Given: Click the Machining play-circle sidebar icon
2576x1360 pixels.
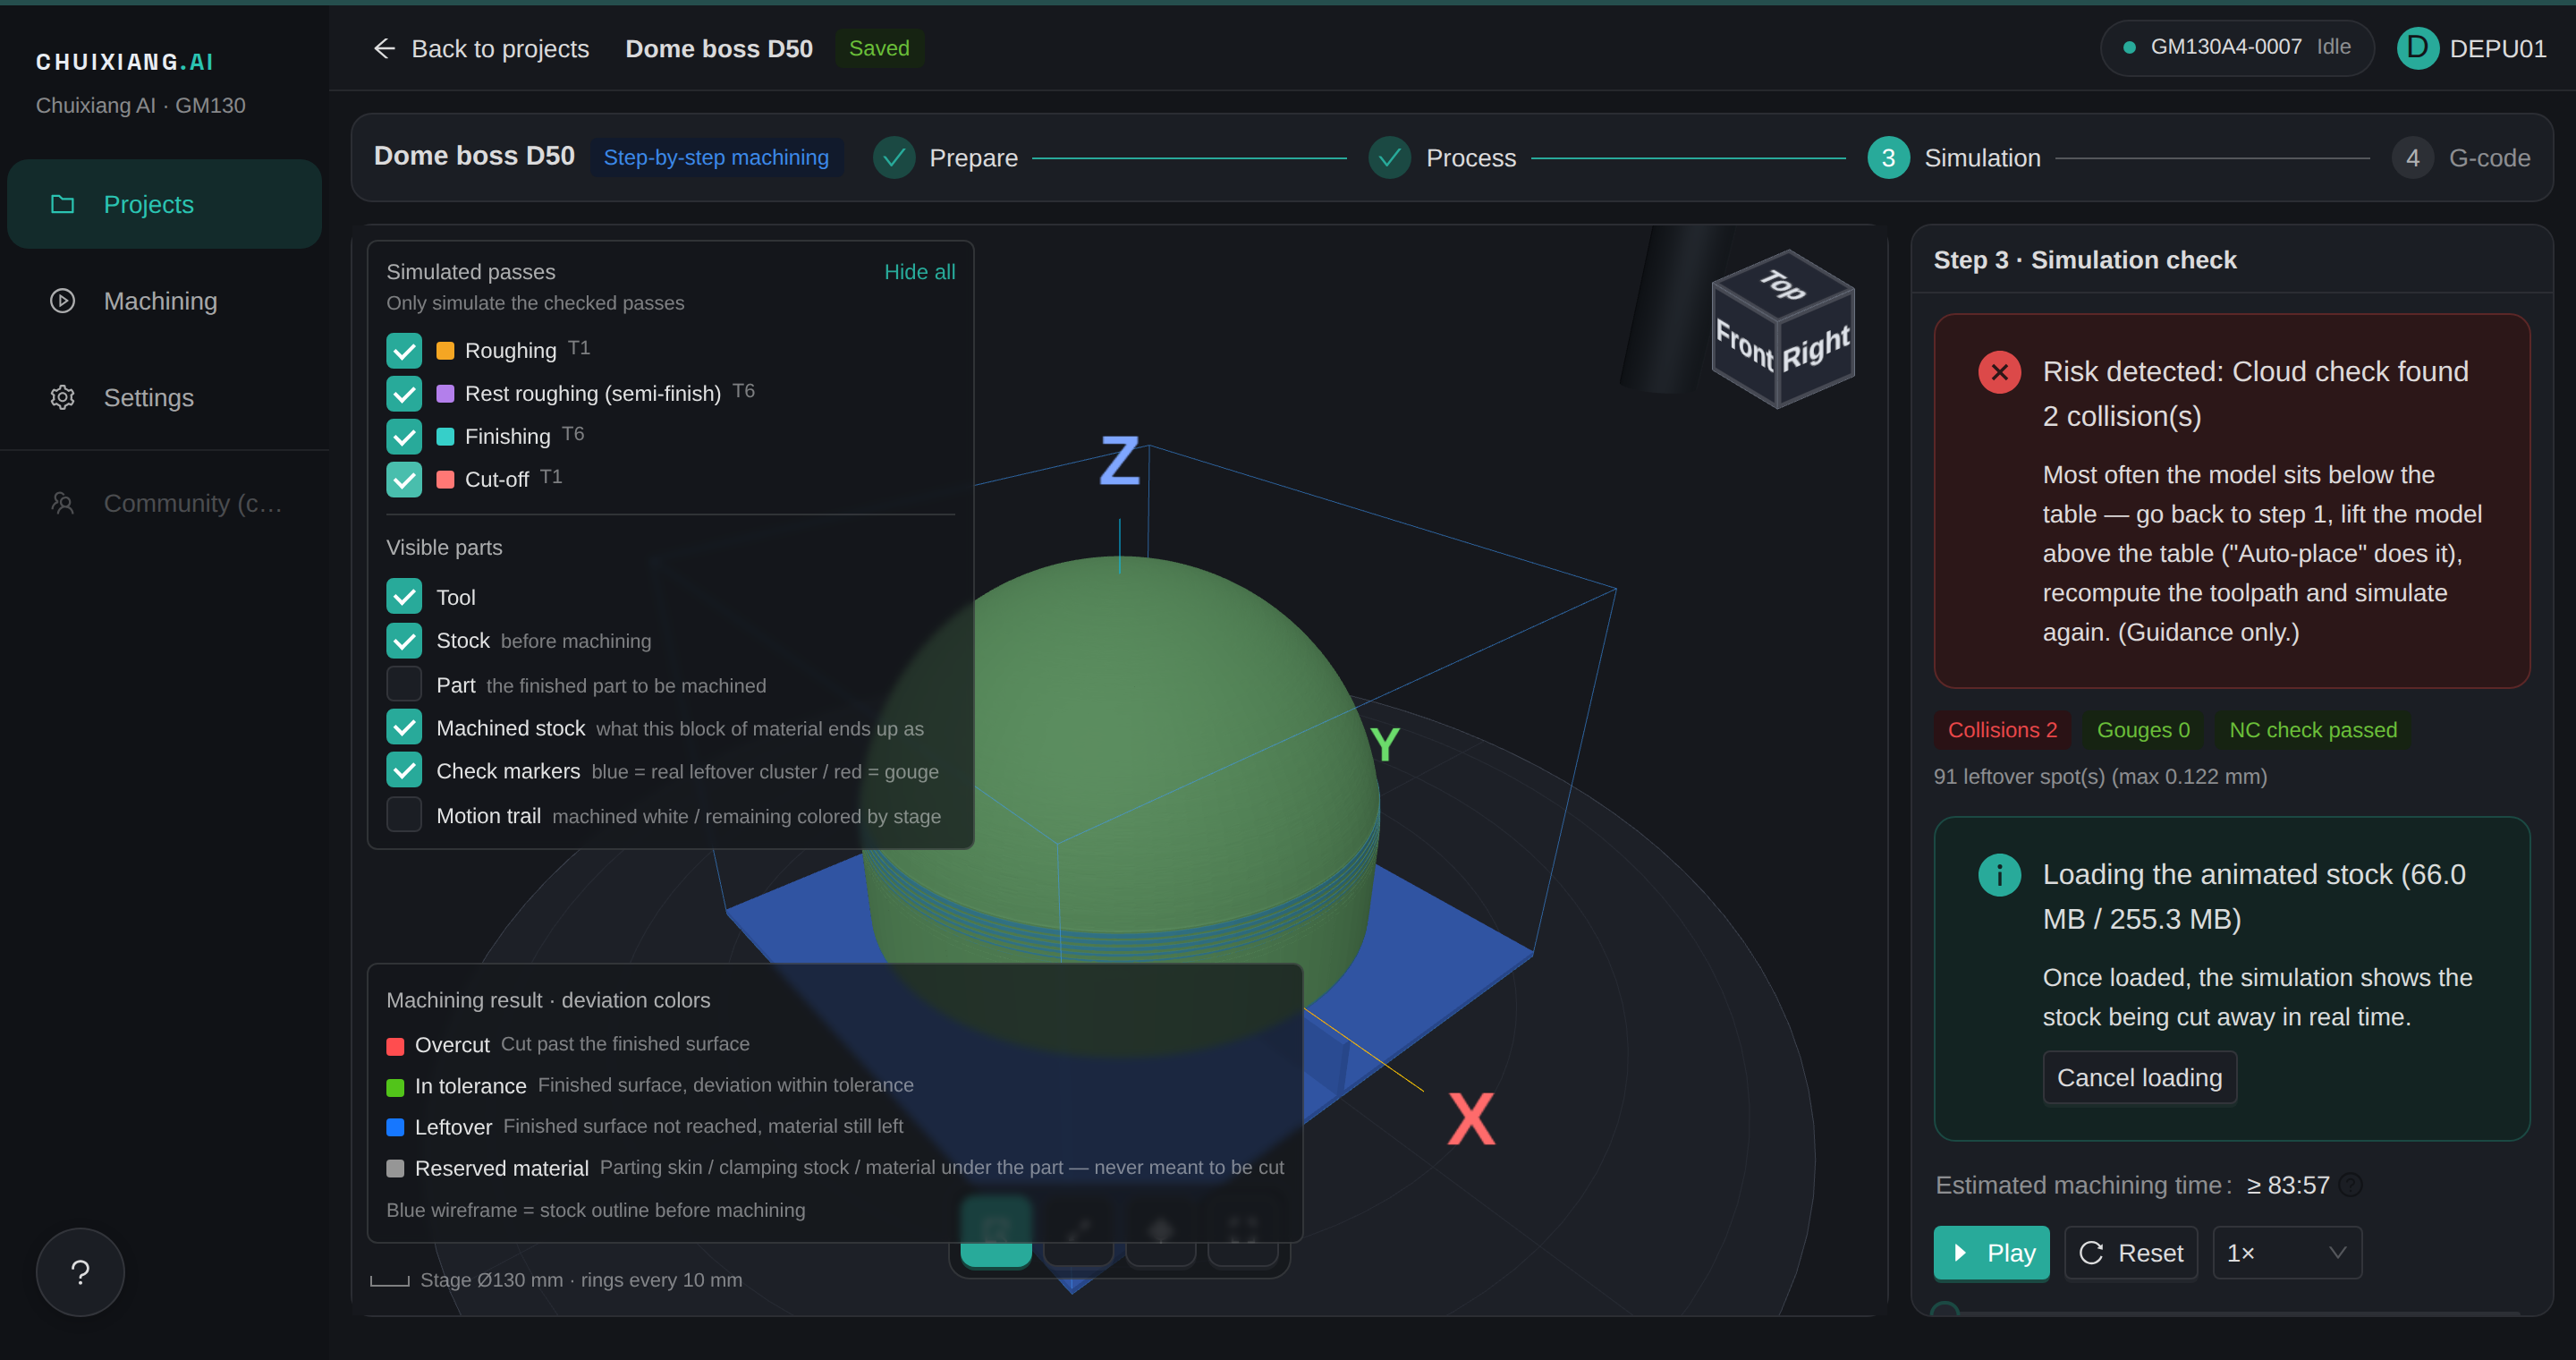Looking at the screenshot, I should (x=62, y=300).
